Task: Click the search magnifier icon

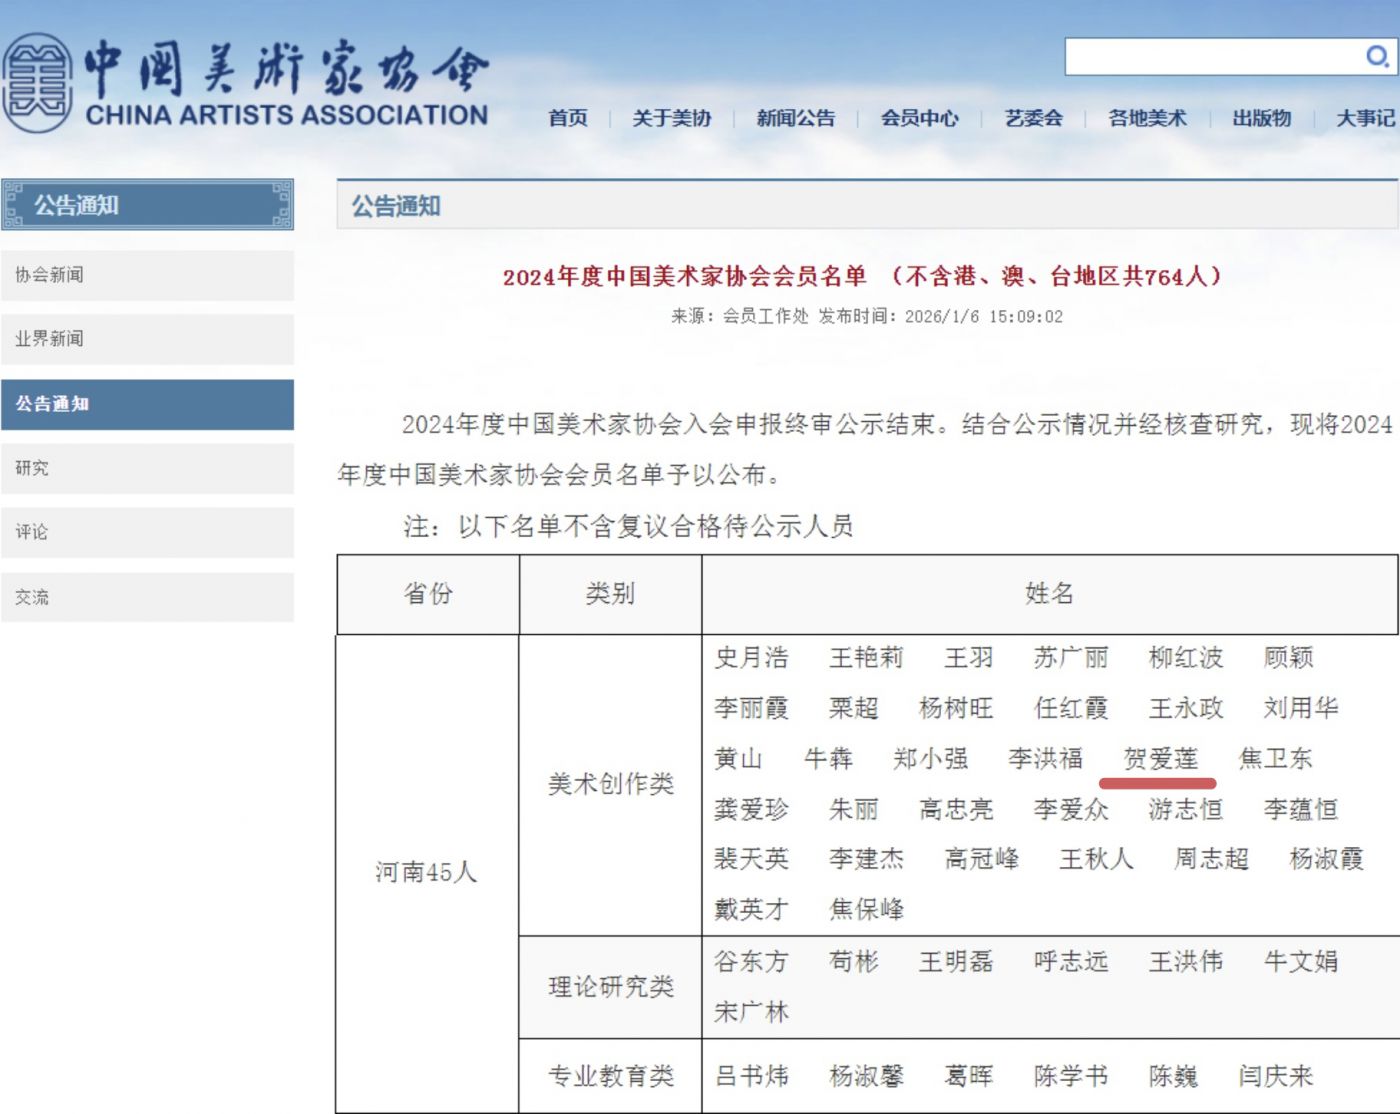Action: (x=1377, y=56)
